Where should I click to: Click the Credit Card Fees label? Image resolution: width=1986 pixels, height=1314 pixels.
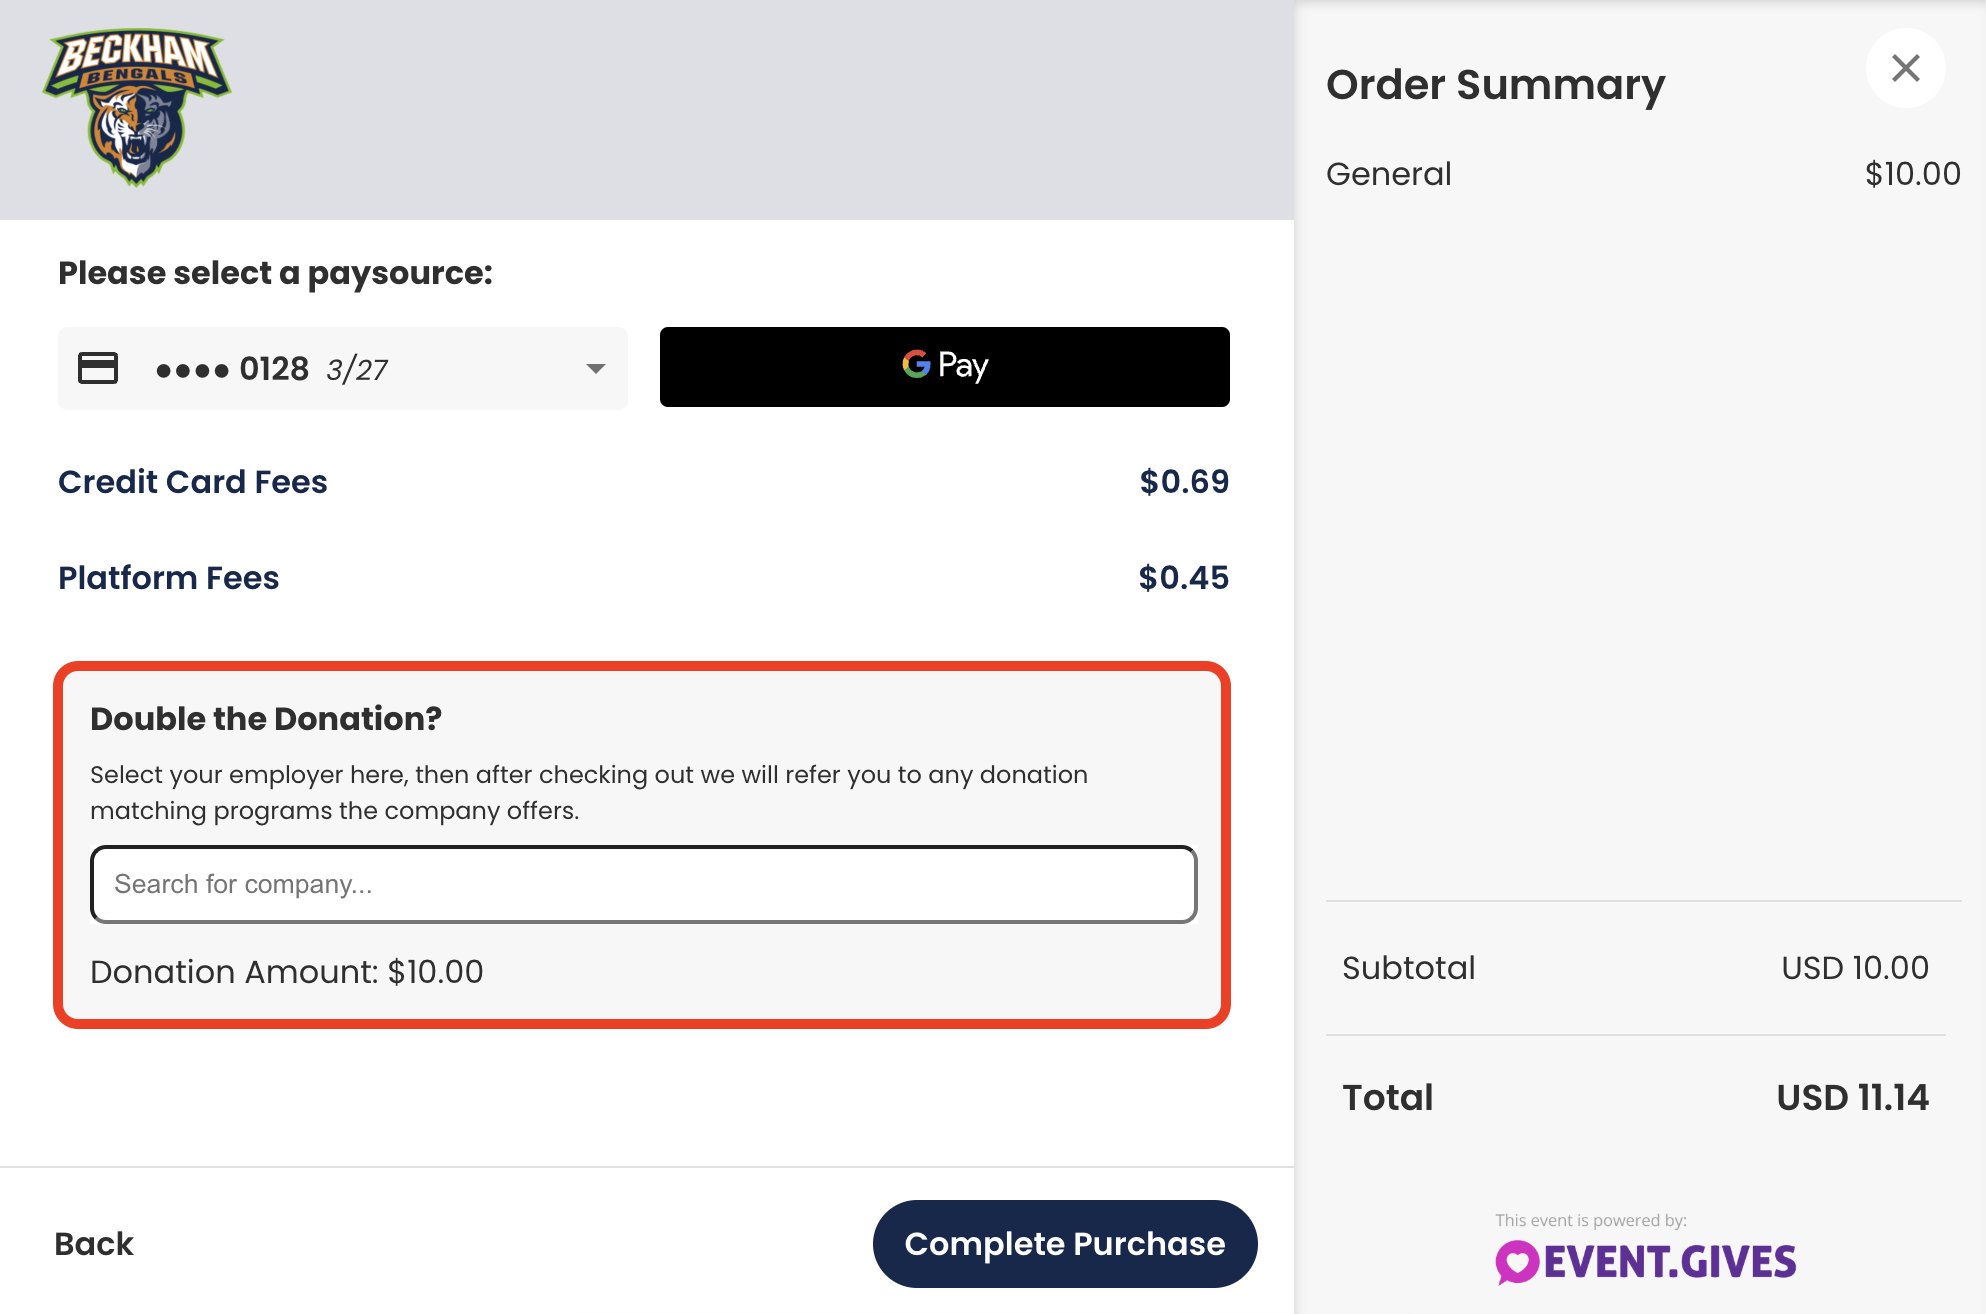(193, 482)
